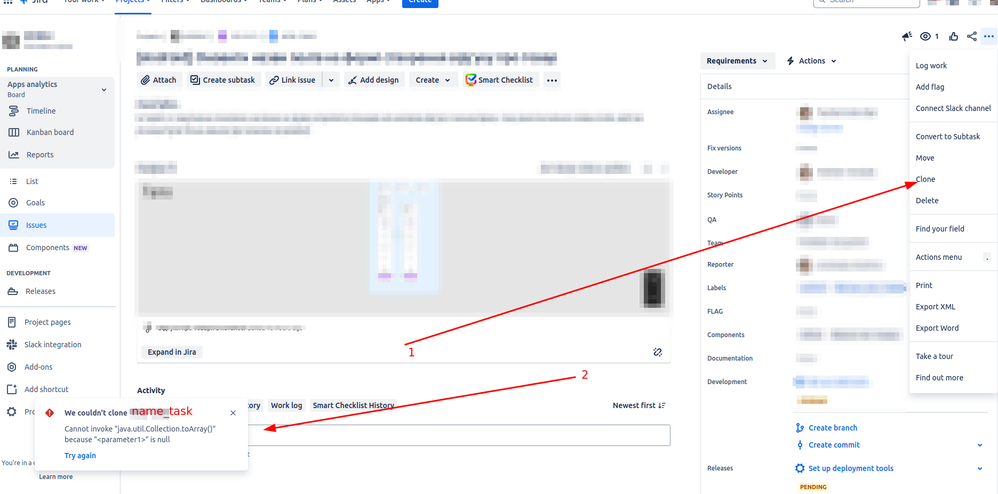Select Find out more

click(939, 378)
